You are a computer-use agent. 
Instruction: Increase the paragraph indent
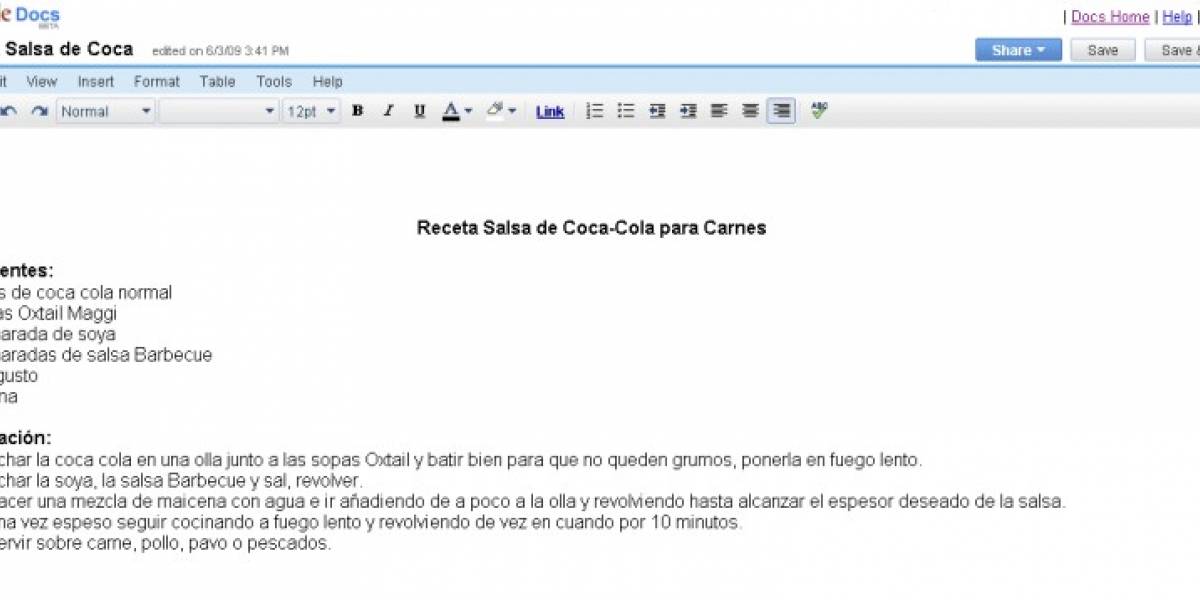pyautogui.click(x=688, y=111)
